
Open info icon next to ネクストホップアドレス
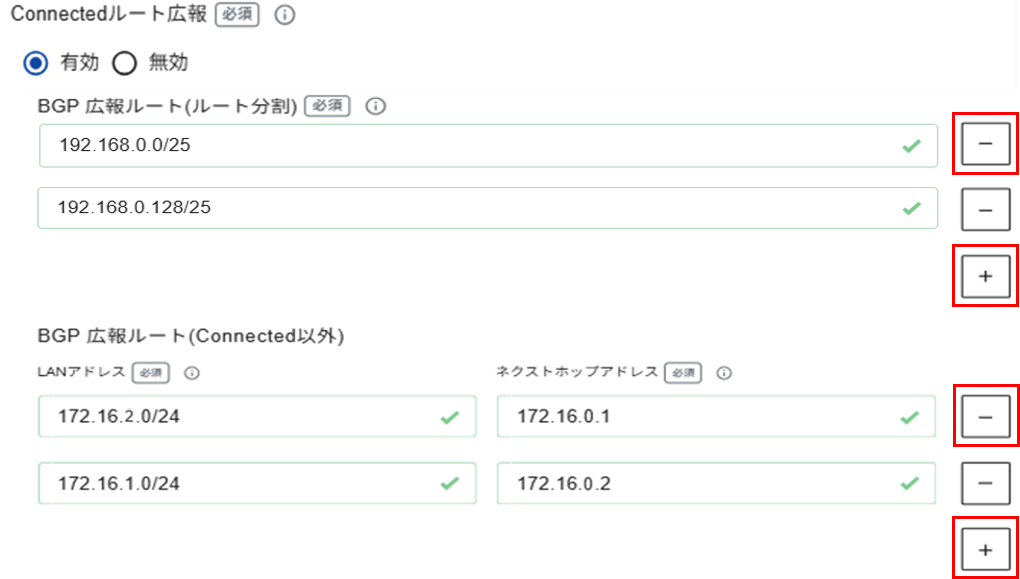pyautogui.click(x=724, y=373)
